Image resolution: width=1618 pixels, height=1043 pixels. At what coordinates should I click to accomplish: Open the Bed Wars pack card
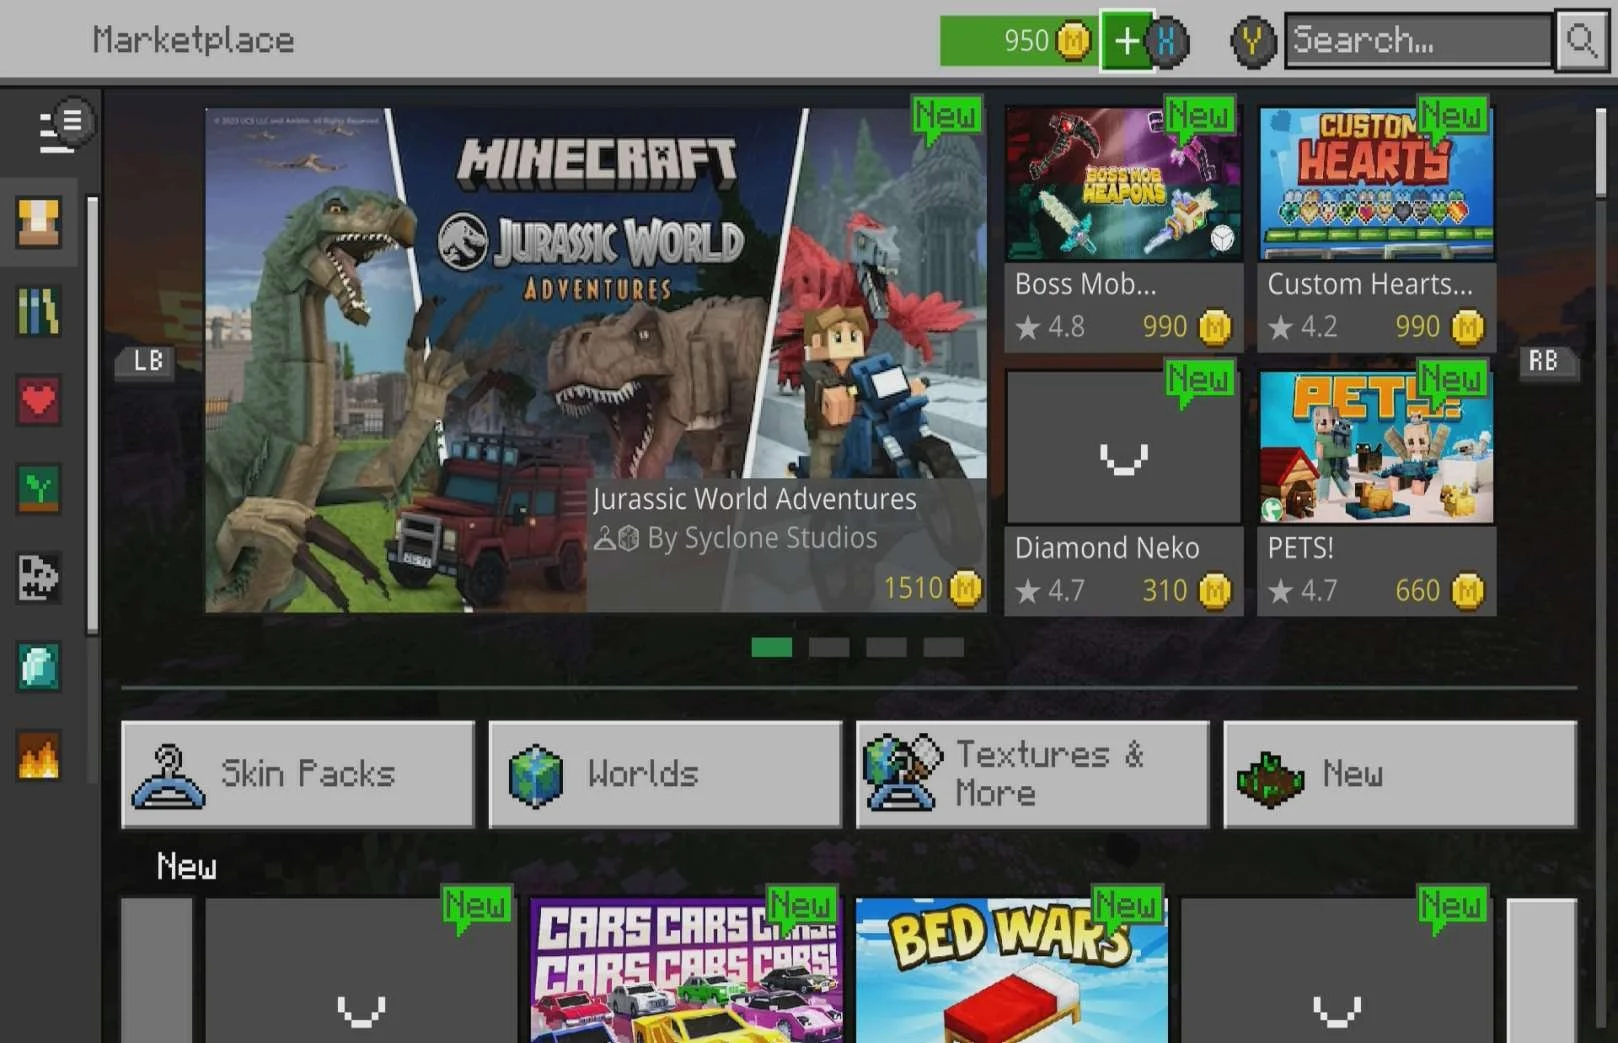click(1011, 971)
